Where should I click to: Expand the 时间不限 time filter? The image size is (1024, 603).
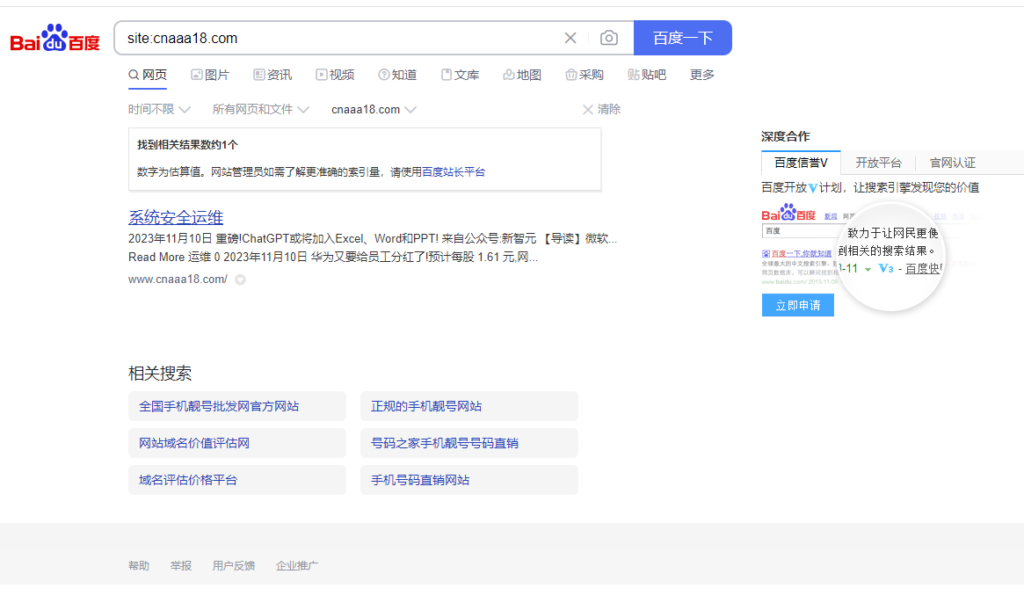[159, 110]
